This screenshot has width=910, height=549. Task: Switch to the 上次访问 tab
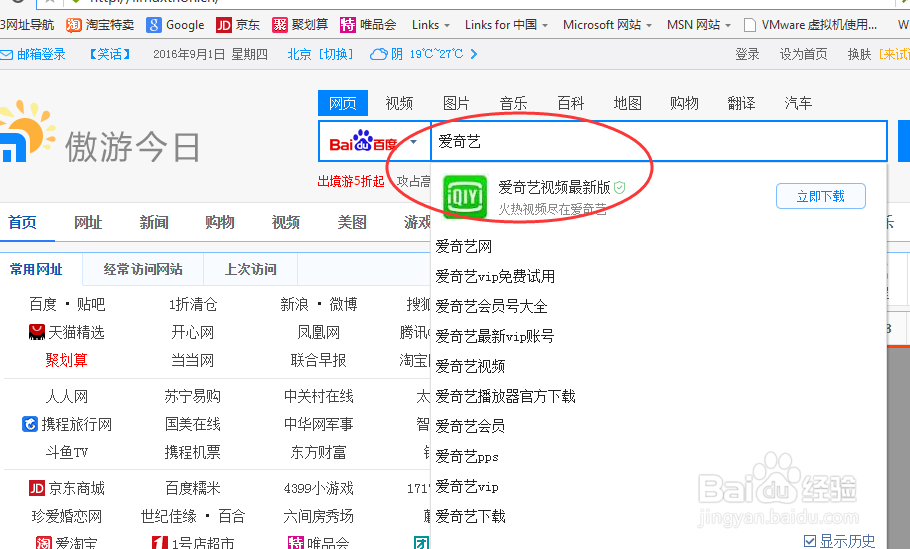(x=250, y=269)
